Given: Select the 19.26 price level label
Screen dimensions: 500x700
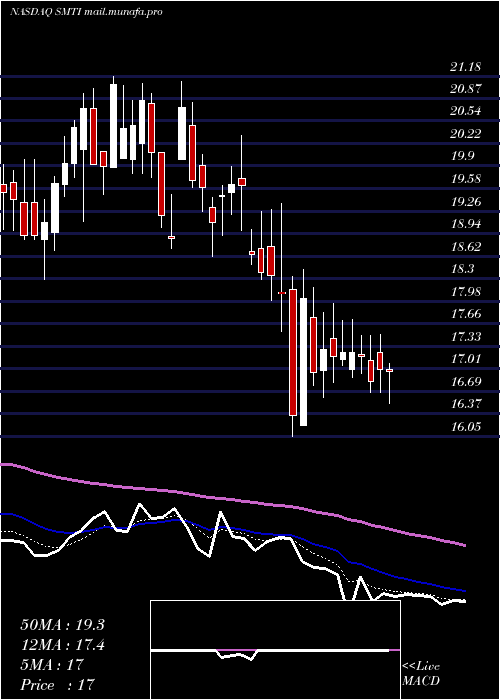Looking at the screenshot, I should [465, 202].
